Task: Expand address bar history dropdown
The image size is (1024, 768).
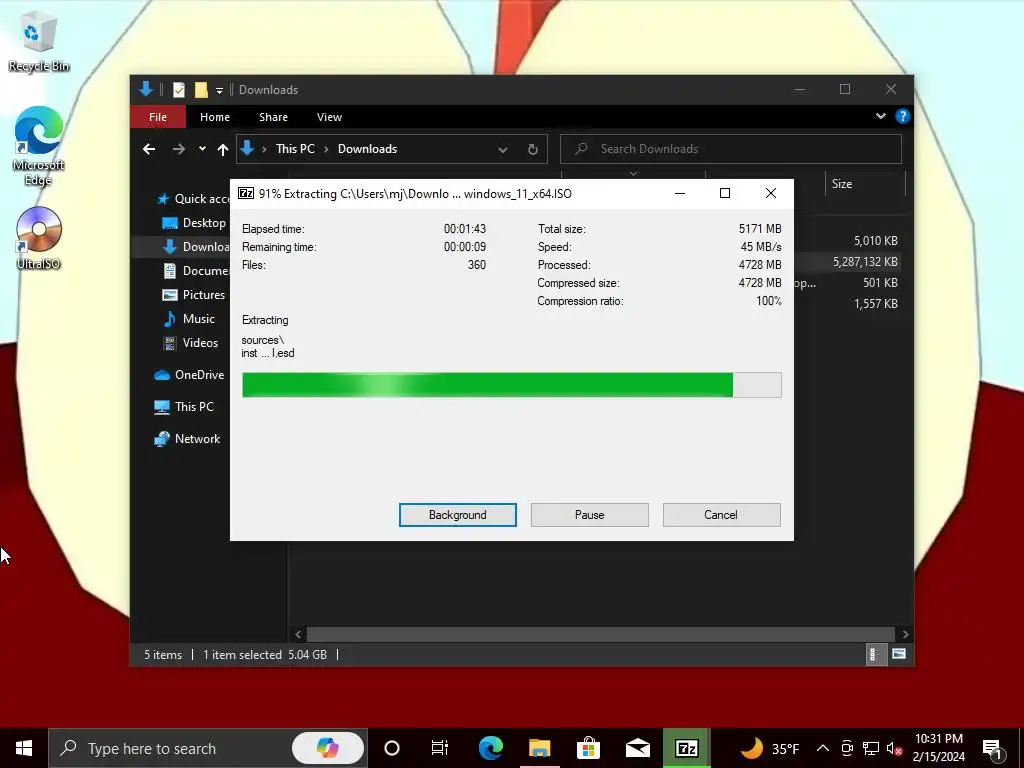Action: tap(503, 150)
